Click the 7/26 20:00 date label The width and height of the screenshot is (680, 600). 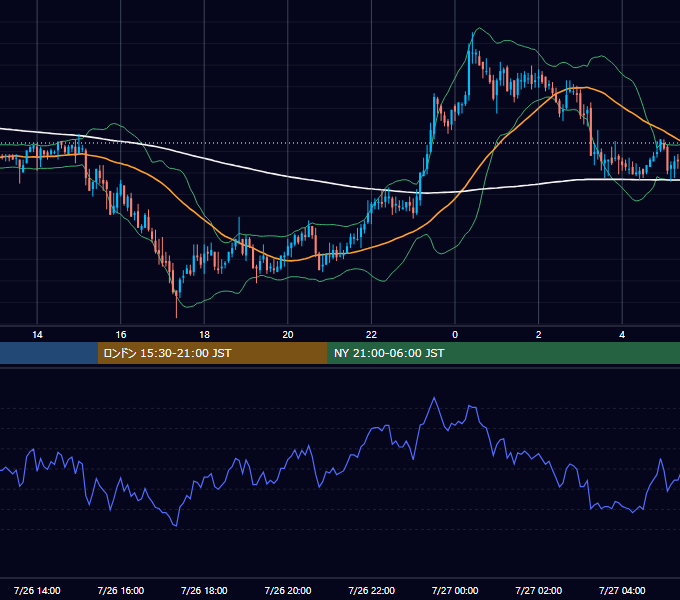[288, 590]
